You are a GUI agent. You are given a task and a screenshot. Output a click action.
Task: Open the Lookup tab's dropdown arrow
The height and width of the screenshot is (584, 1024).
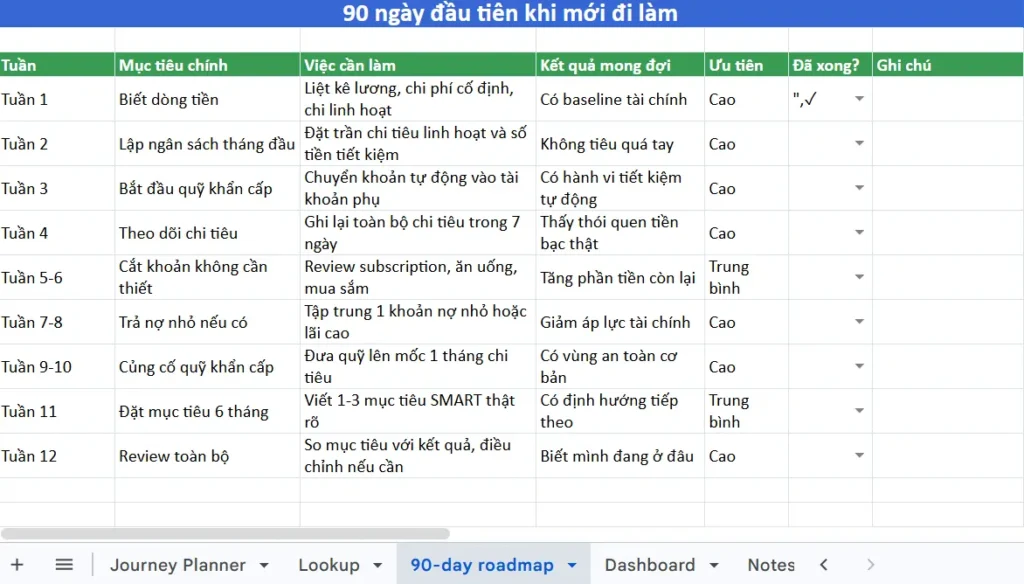(376, 565)
